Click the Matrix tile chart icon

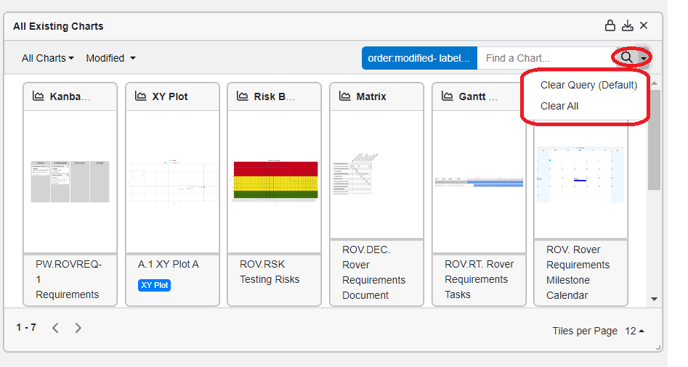pyautogui.click(x=344, y=96)
